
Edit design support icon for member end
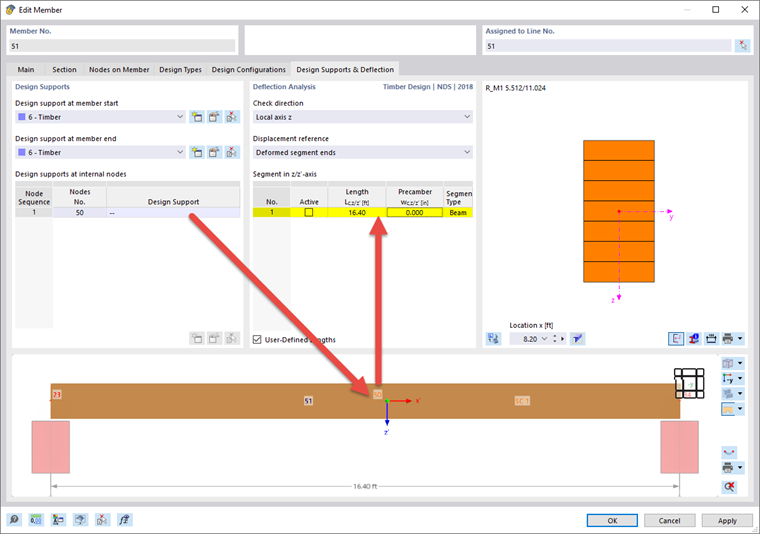tap(214, 152)
